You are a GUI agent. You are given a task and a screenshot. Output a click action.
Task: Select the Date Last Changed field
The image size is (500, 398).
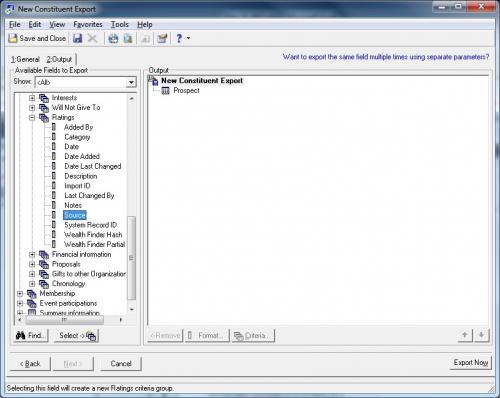click(x=93, y=166)
